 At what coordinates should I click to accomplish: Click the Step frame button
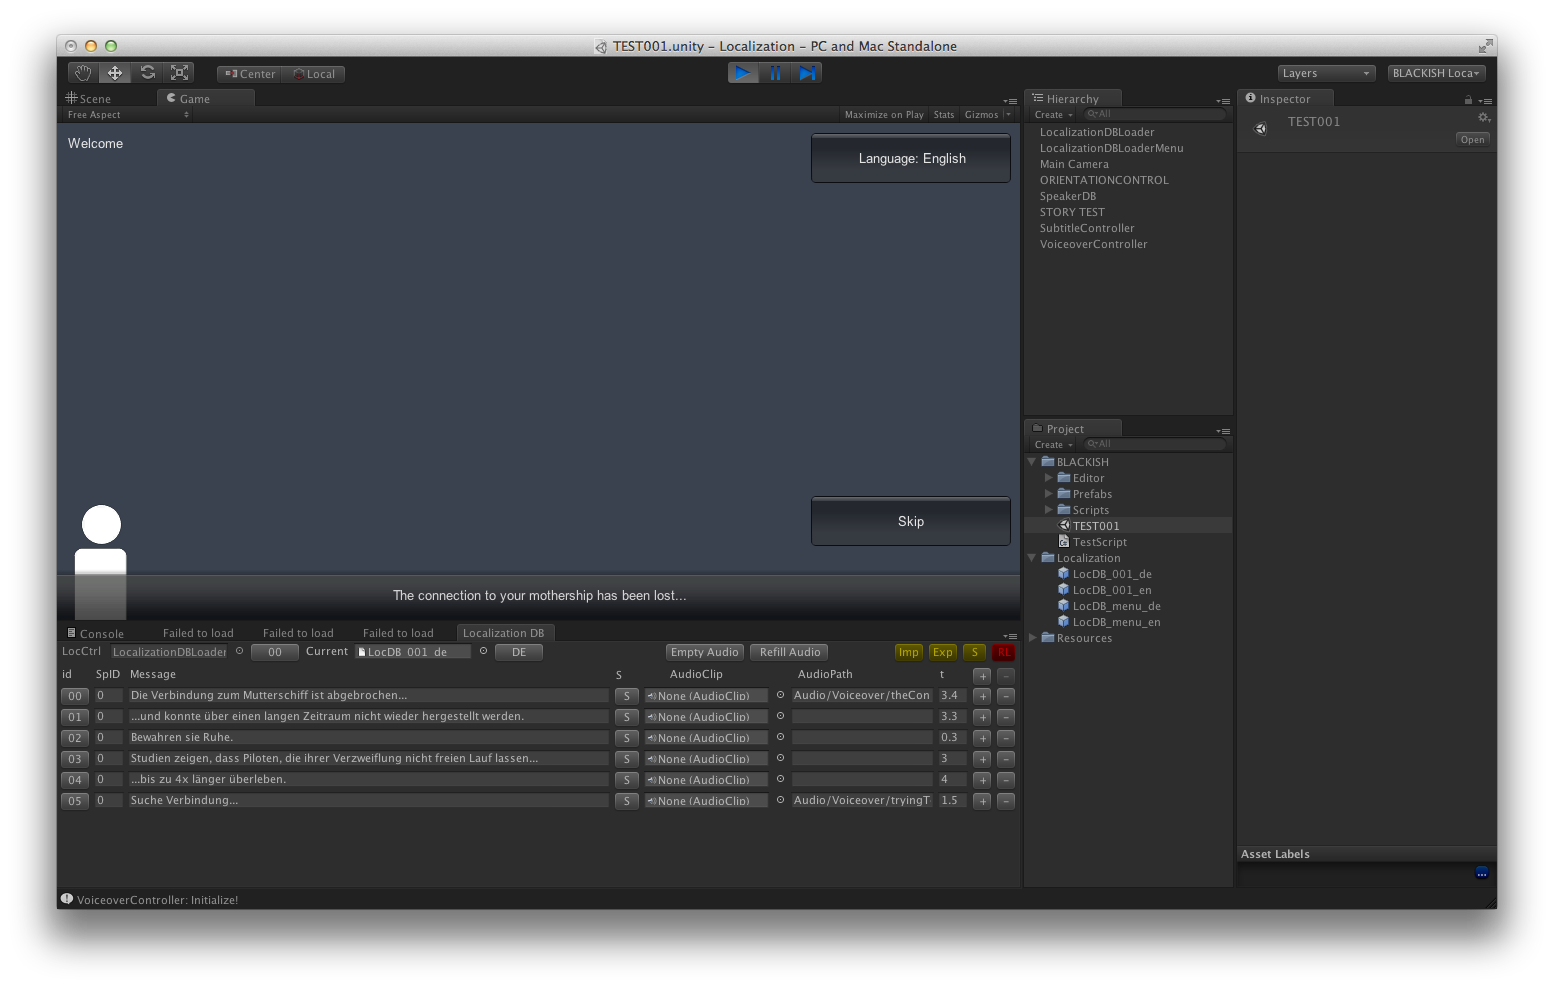coord(807,72)
